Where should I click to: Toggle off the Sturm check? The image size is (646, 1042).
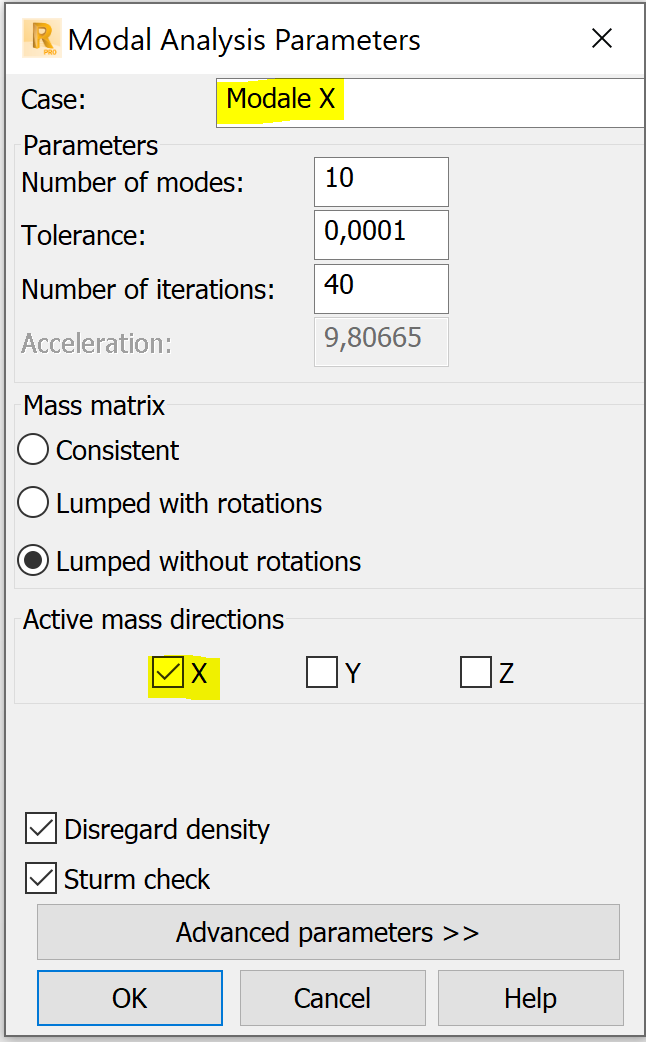click(x=41, y=878)
